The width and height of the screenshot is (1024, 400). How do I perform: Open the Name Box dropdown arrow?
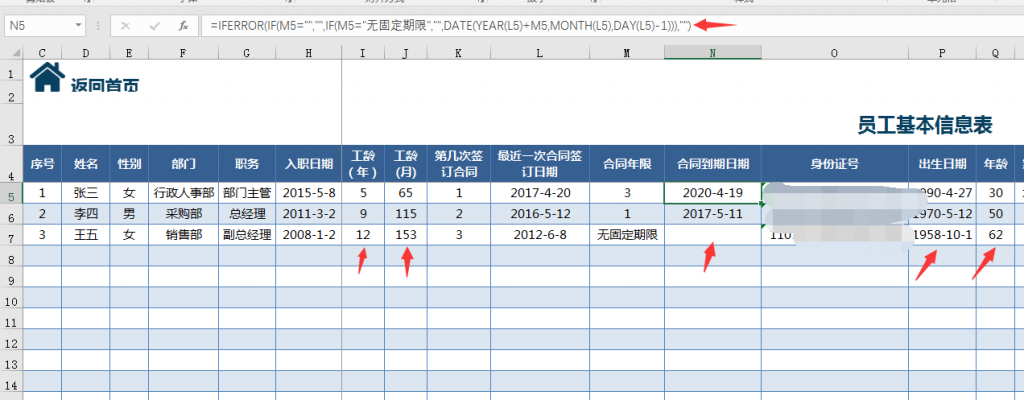pos(79,25)
